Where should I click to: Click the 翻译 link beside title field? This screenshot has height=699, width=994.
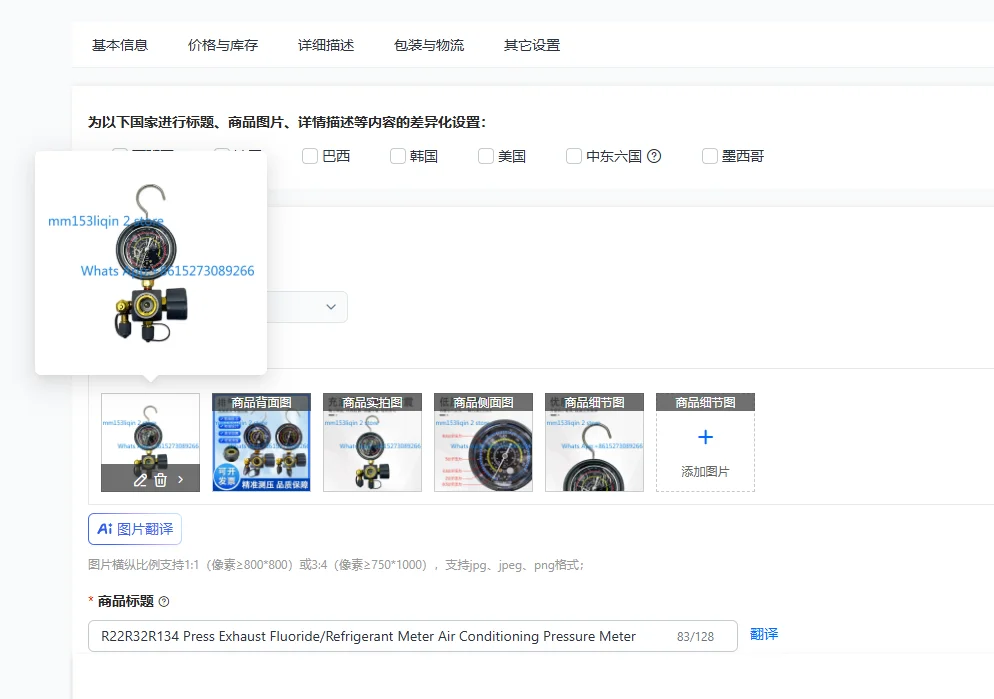(764, 634)
